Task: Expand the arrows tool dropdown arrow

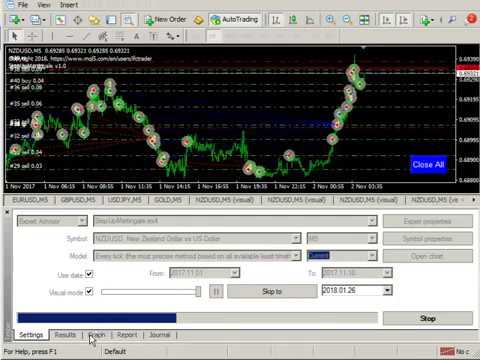Action: [x=178, y=36]
